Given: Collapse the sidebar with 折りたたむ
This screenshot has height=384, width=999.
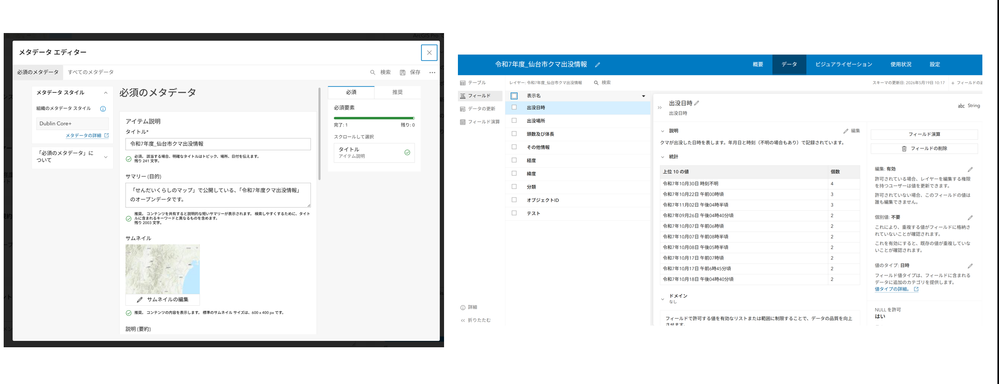Looking at the screenshot, I should click(x=475, y=320).
